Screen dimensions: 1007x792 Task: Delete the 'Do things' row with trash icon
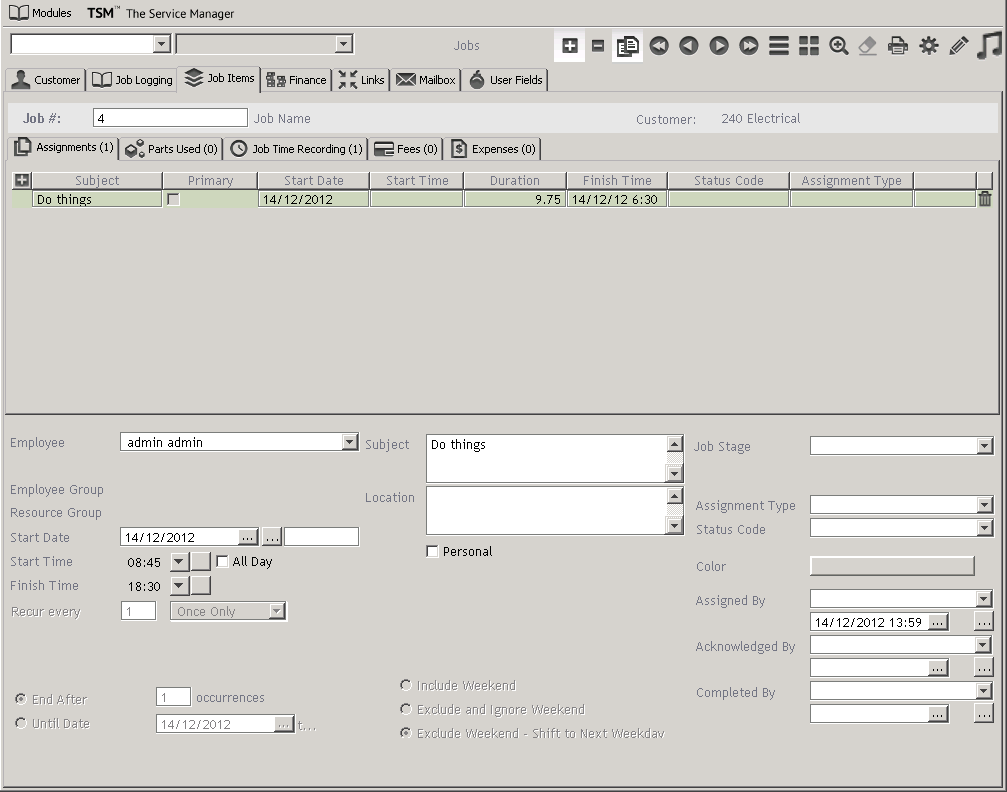coord(985,199)
